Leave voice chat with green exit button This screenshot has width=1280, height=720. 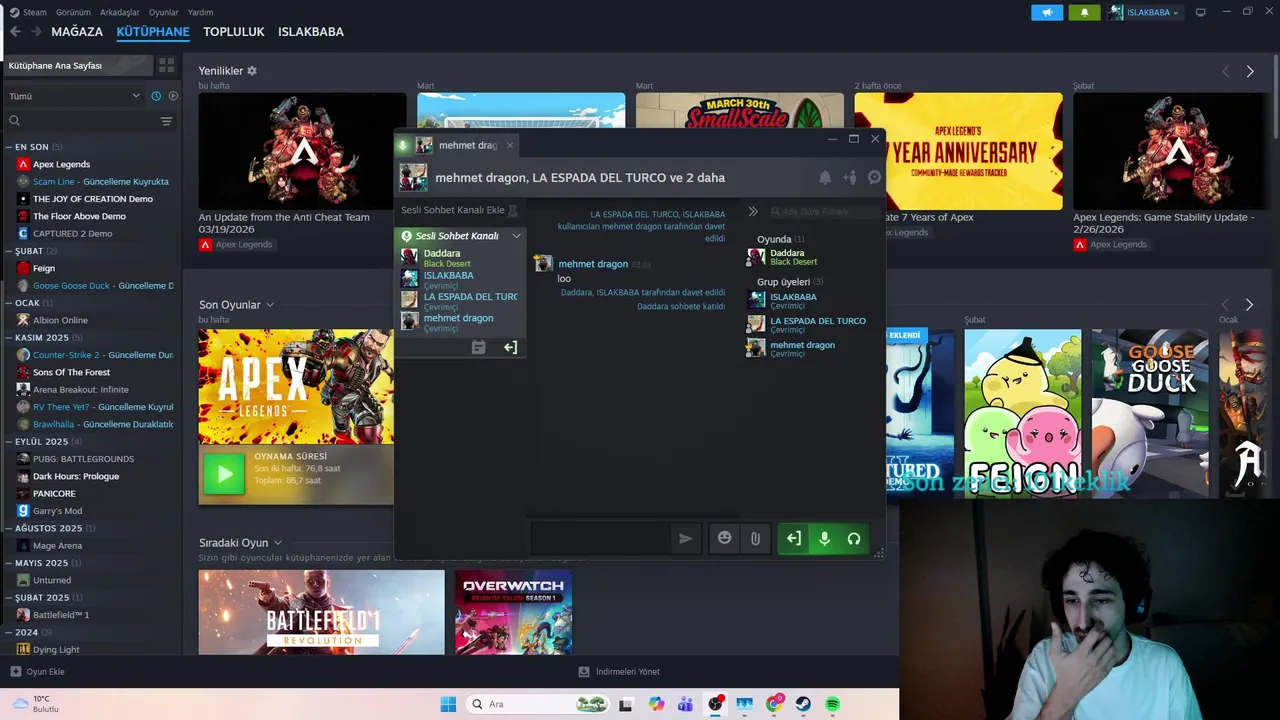[793, 538]
